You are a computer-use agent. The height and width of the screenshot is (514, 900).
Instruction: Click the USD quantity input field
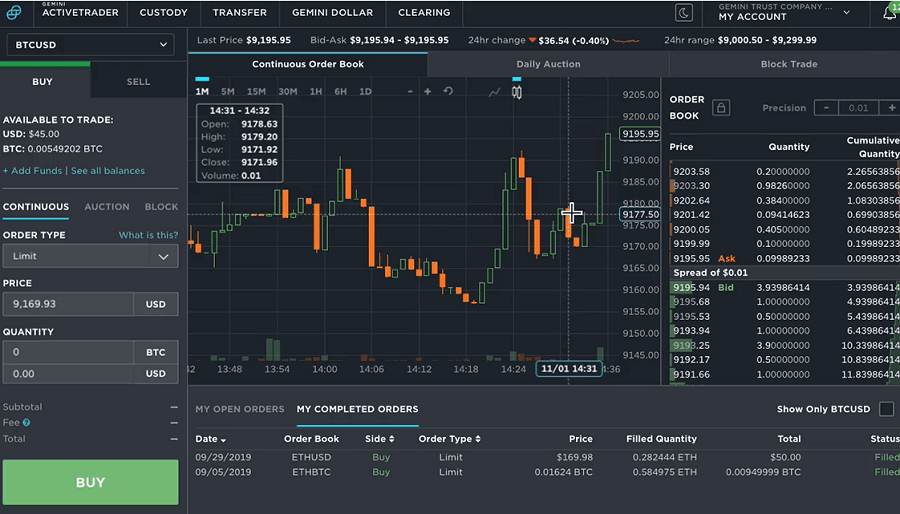68,373
